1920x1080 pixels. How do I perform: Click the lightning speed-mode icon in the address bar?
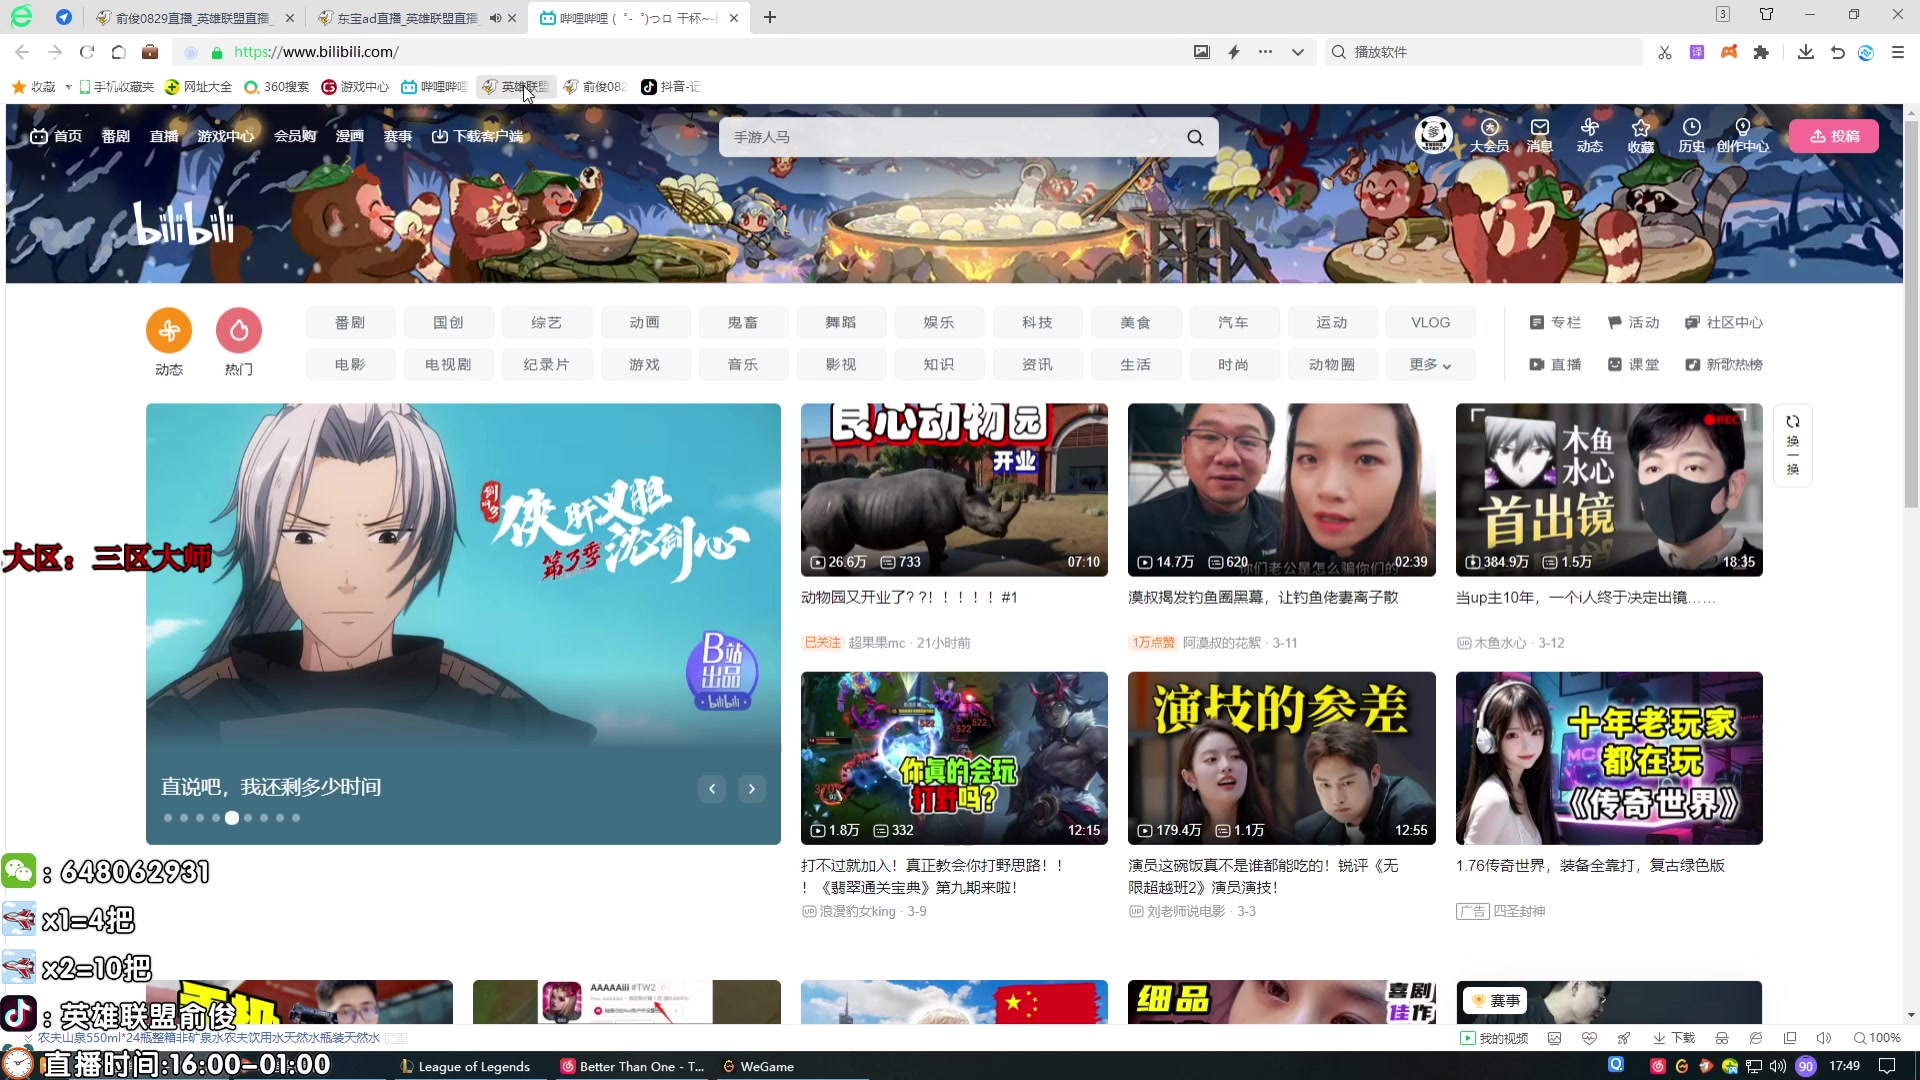1234,52
